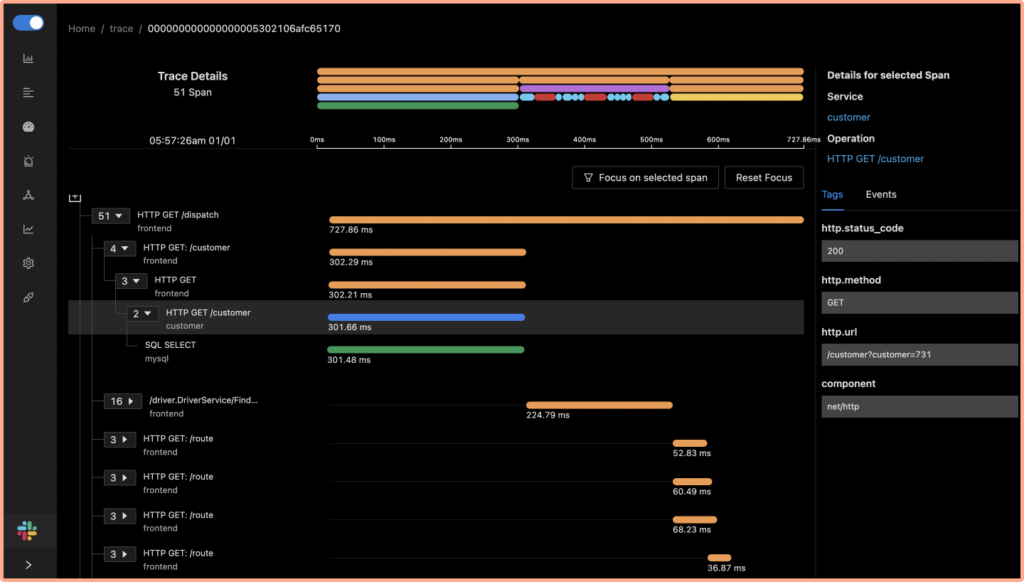Viewport: 1024px width, 582px height.
Task: Select the logs list icon in sidebar
Action: (x=28, y=92)
